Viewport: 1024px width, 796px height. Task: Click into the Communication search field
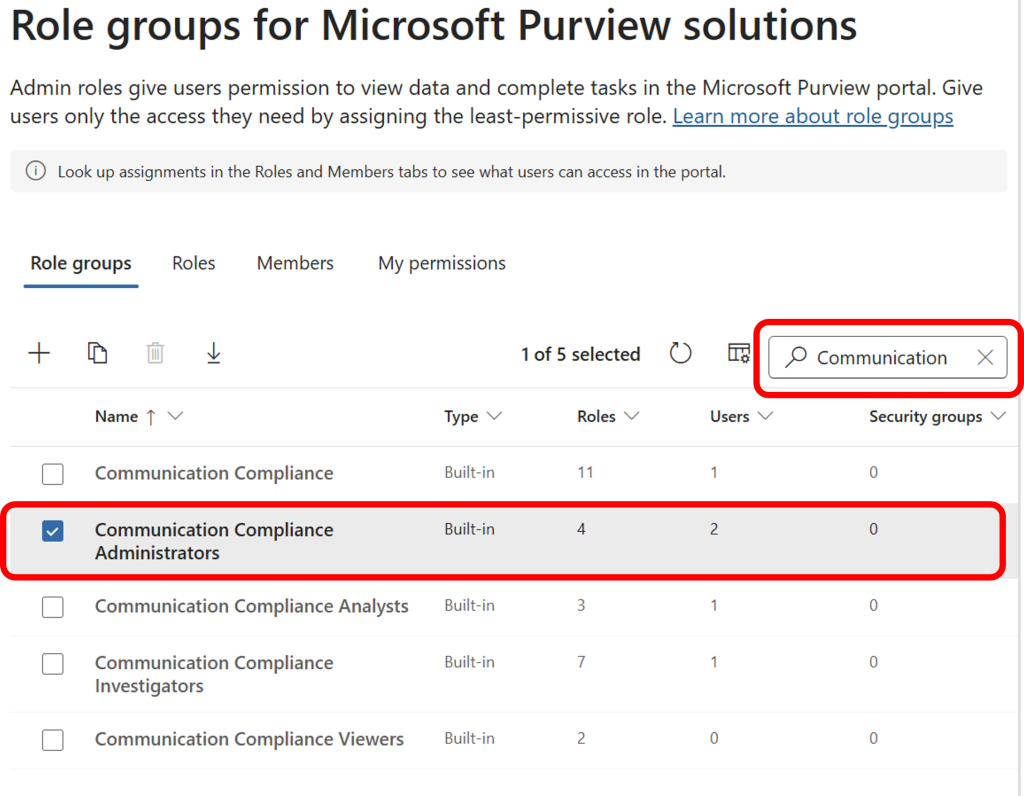click(x=888, y=357)
